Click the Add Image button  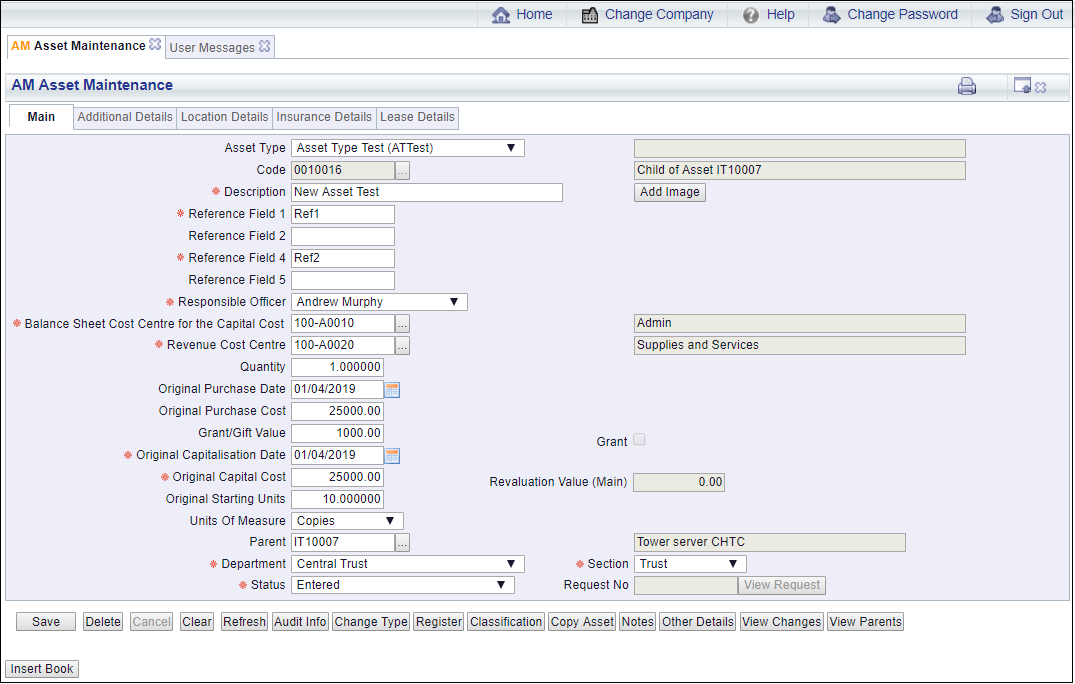[x=670, y=193]
